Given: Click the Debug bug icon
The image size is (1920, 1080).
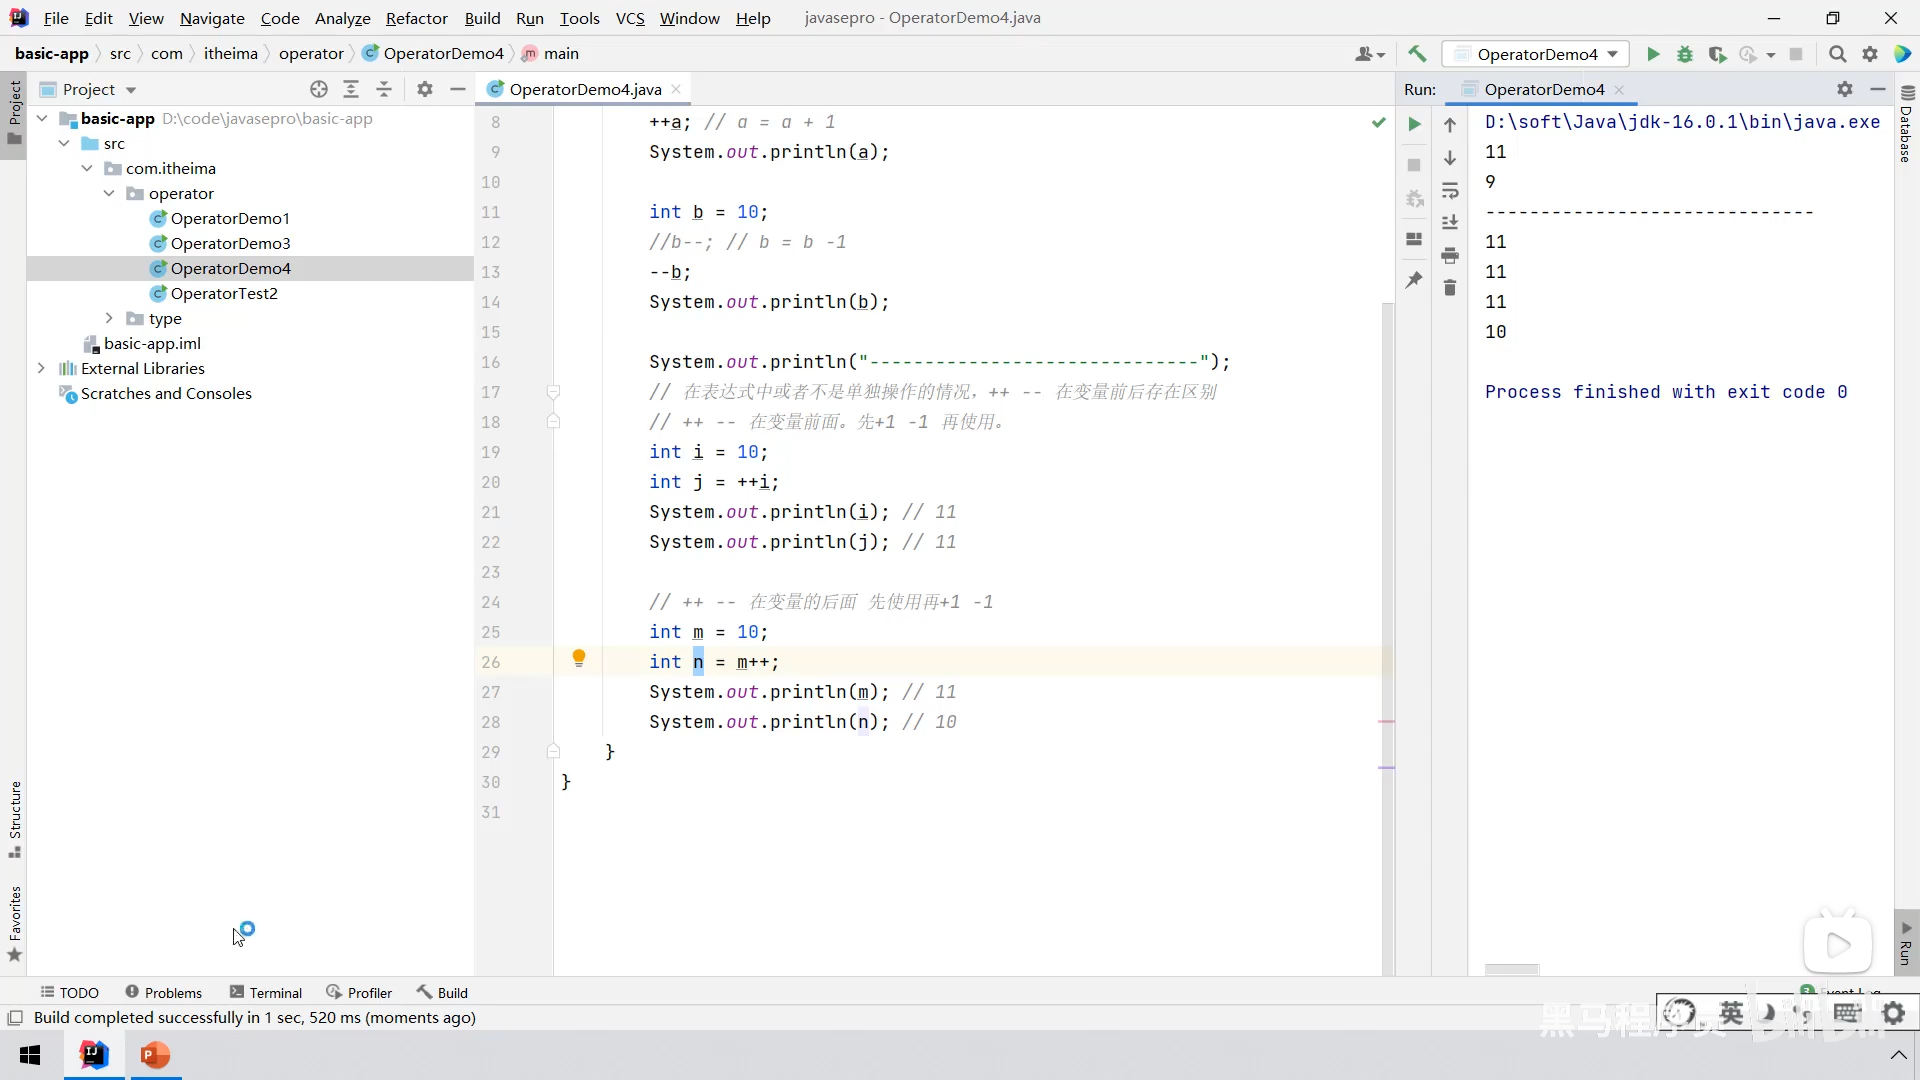Looking at the screenshot, I should [1685, 54].
